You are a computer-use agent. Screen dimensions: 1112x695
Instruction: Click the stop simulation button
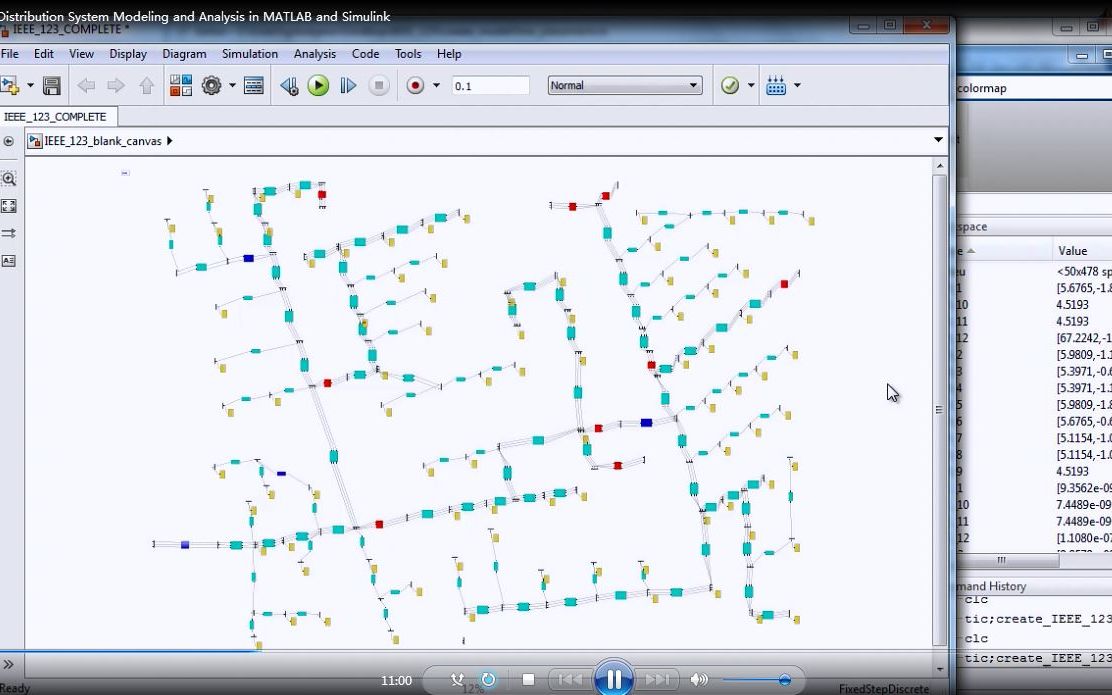pyautogui.click(x=376, y=85)
